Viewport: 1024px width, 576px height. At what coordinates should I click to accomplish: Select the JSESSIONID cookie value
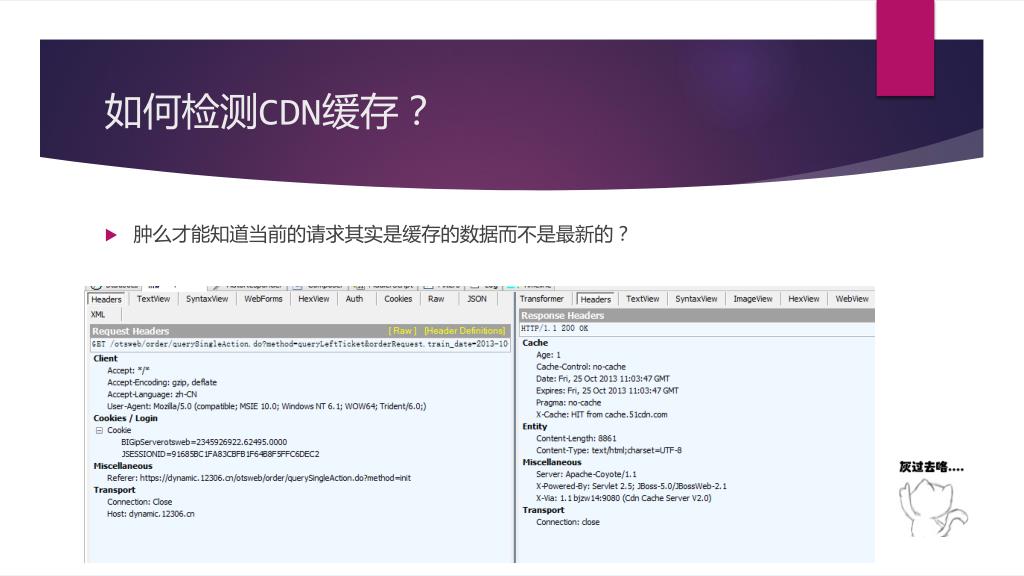point(220,454)
